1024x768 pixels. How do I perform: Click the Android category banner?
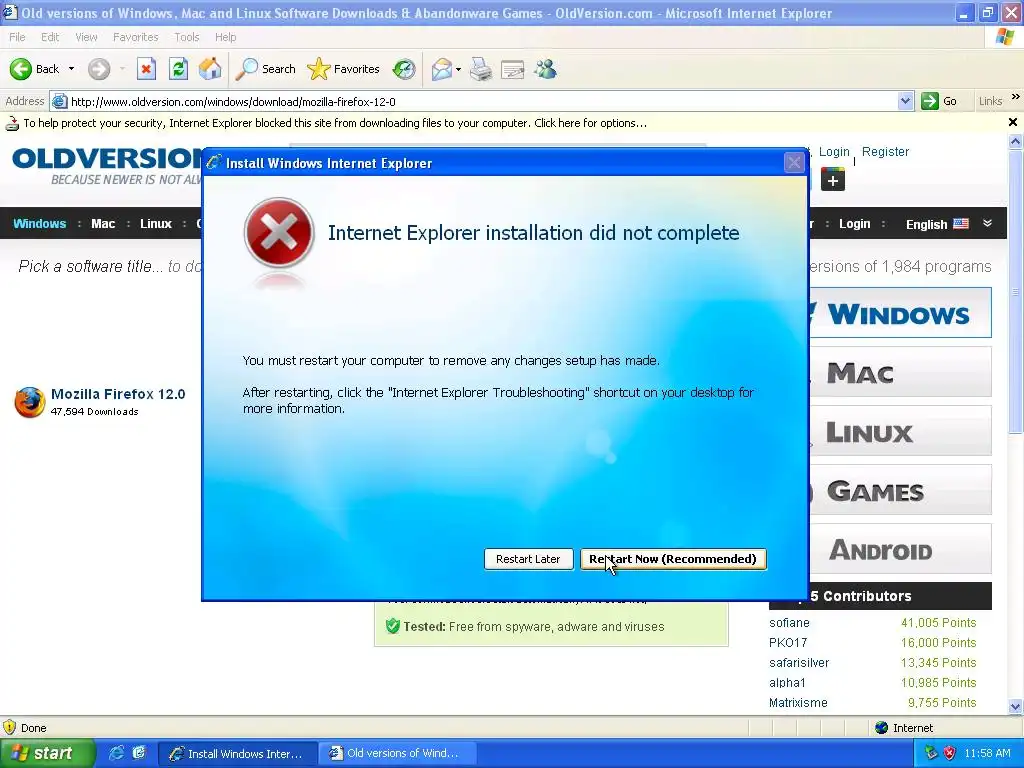901,549
